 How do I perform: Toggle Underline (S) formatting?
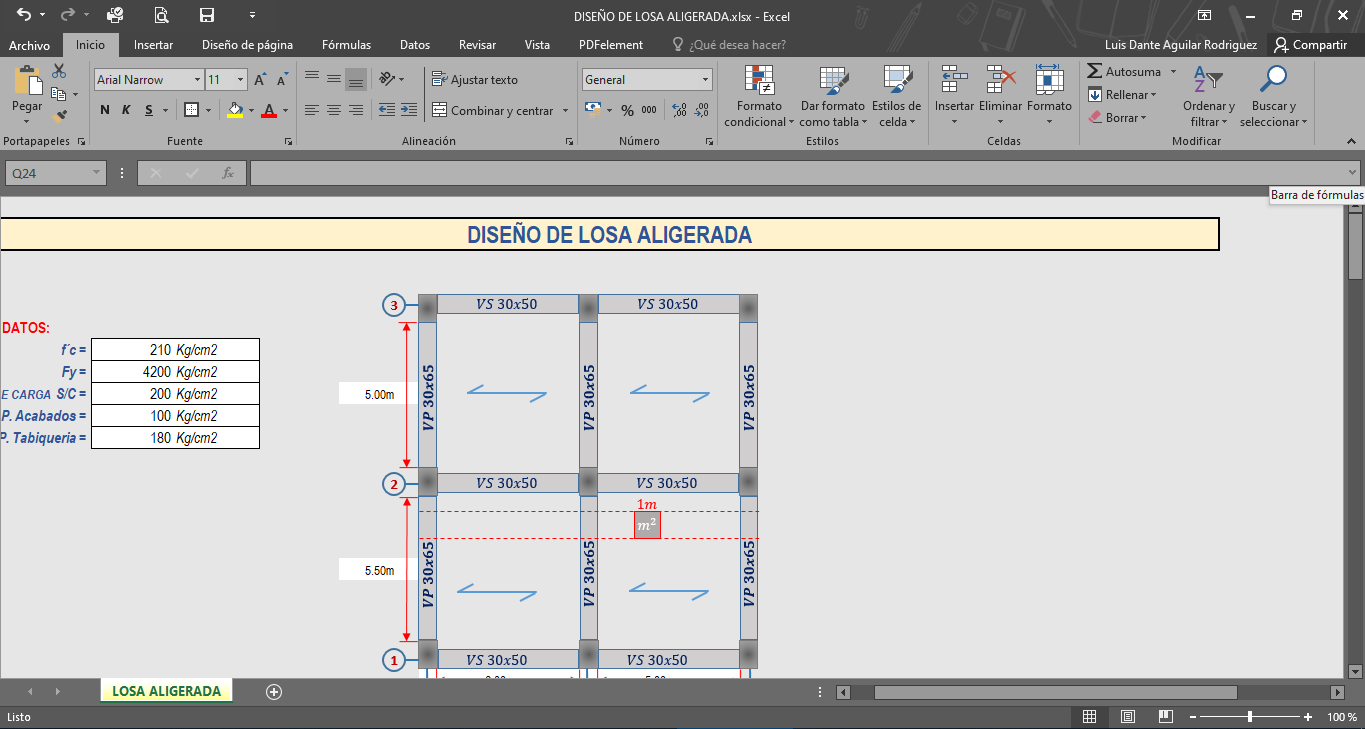pos(149,110)
